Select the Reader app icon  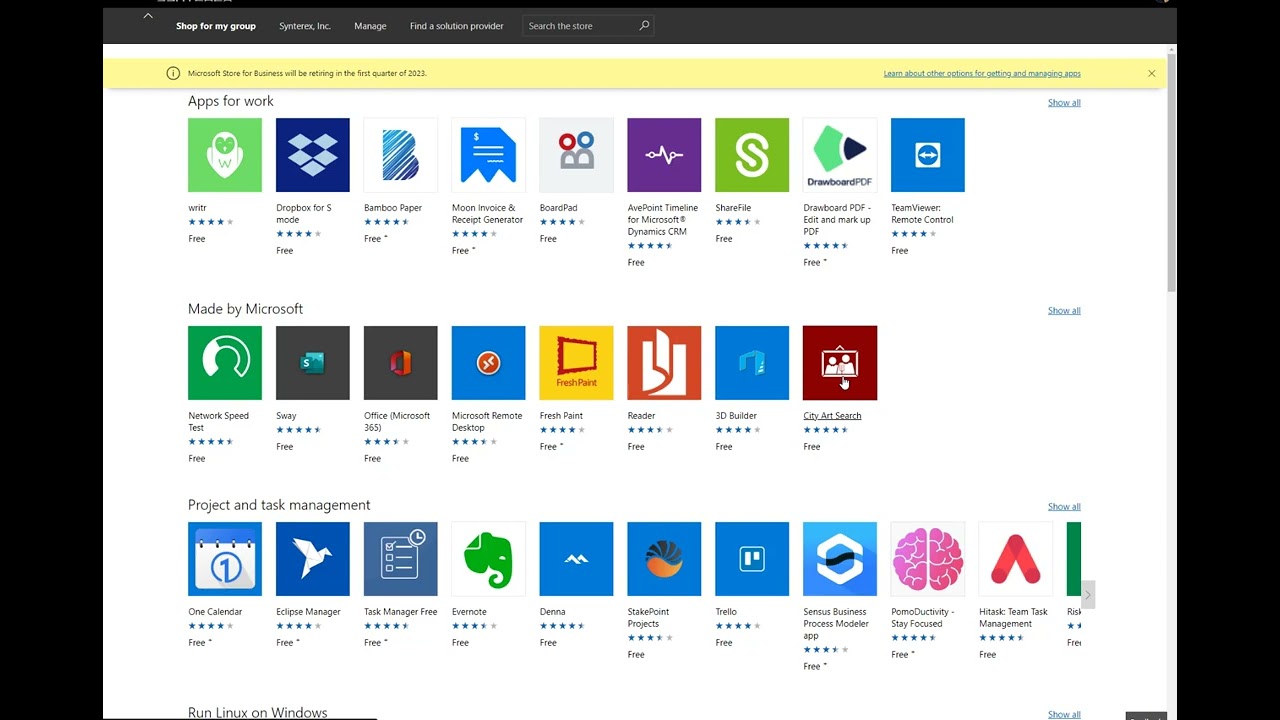pyautogui.click(x=664, y=363)
